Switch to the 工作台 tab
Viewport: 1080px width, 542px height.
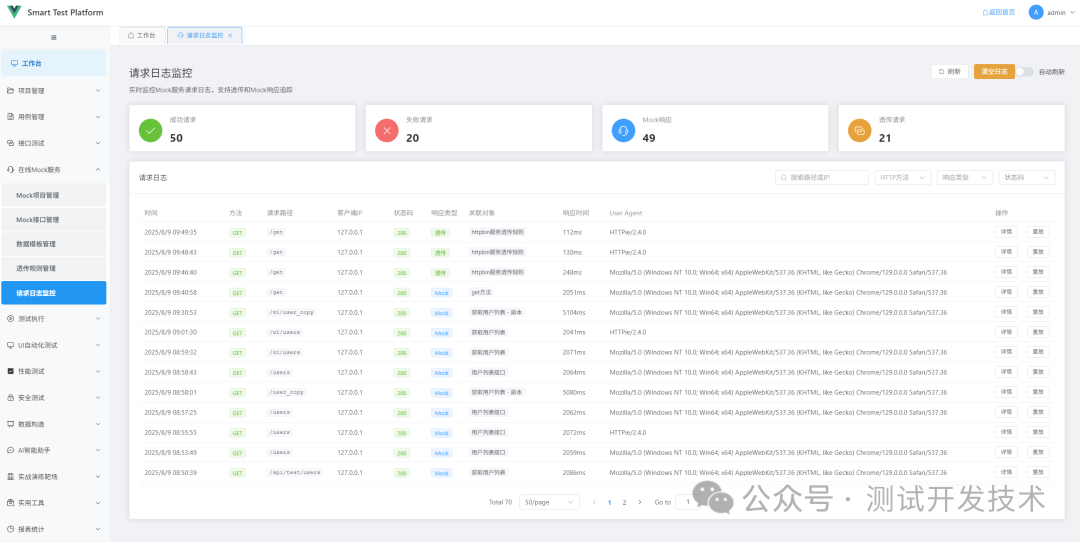pyautogui.click(x=142, y=35)
